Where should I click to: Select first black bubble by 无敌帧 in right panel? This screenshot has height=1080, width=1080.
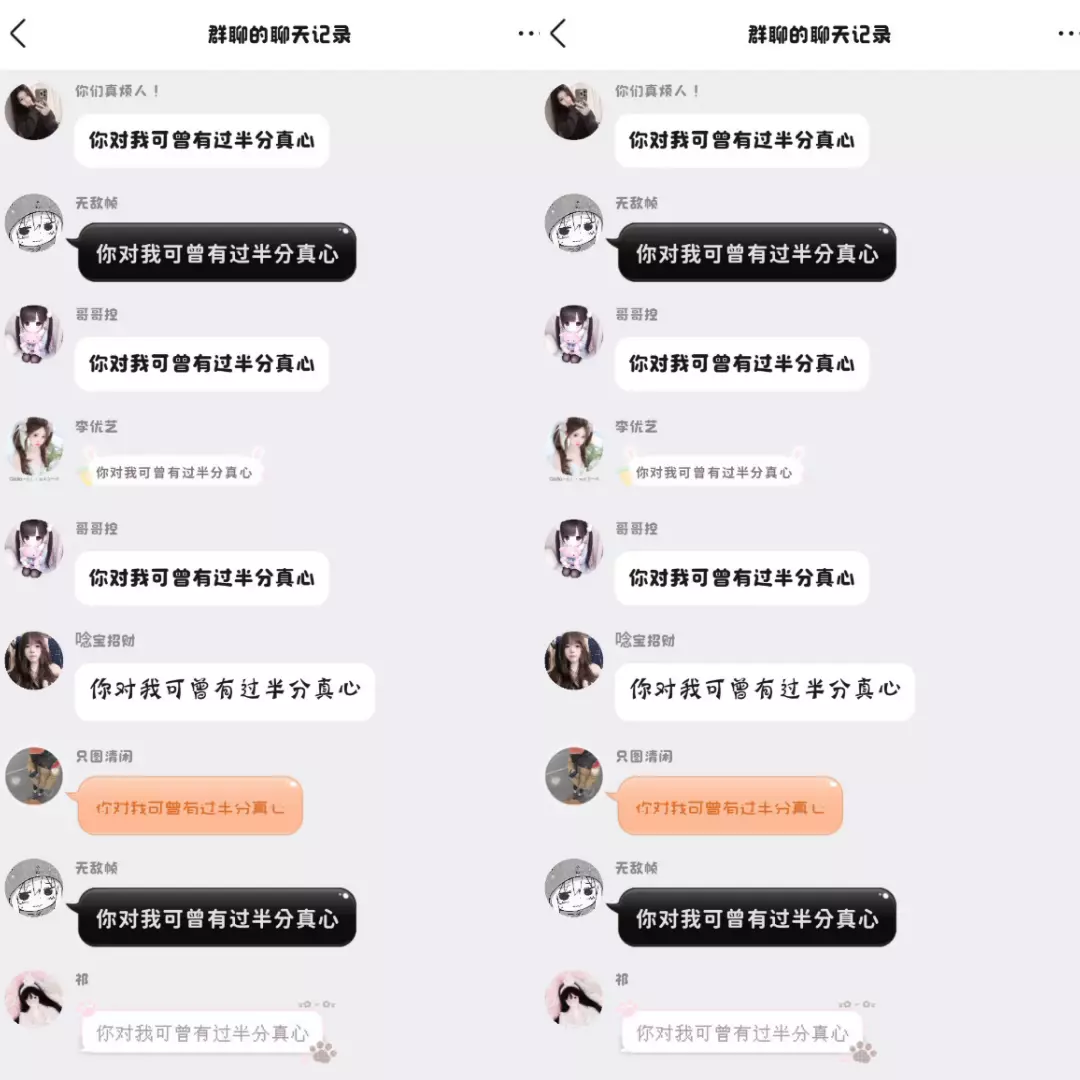click(x=756, y=252)
